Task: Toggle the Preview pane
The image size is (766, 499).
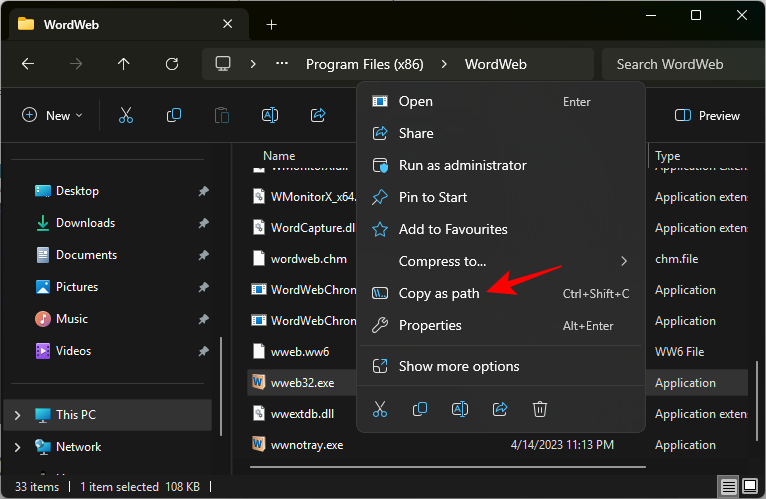Action: tap(707, 116)
